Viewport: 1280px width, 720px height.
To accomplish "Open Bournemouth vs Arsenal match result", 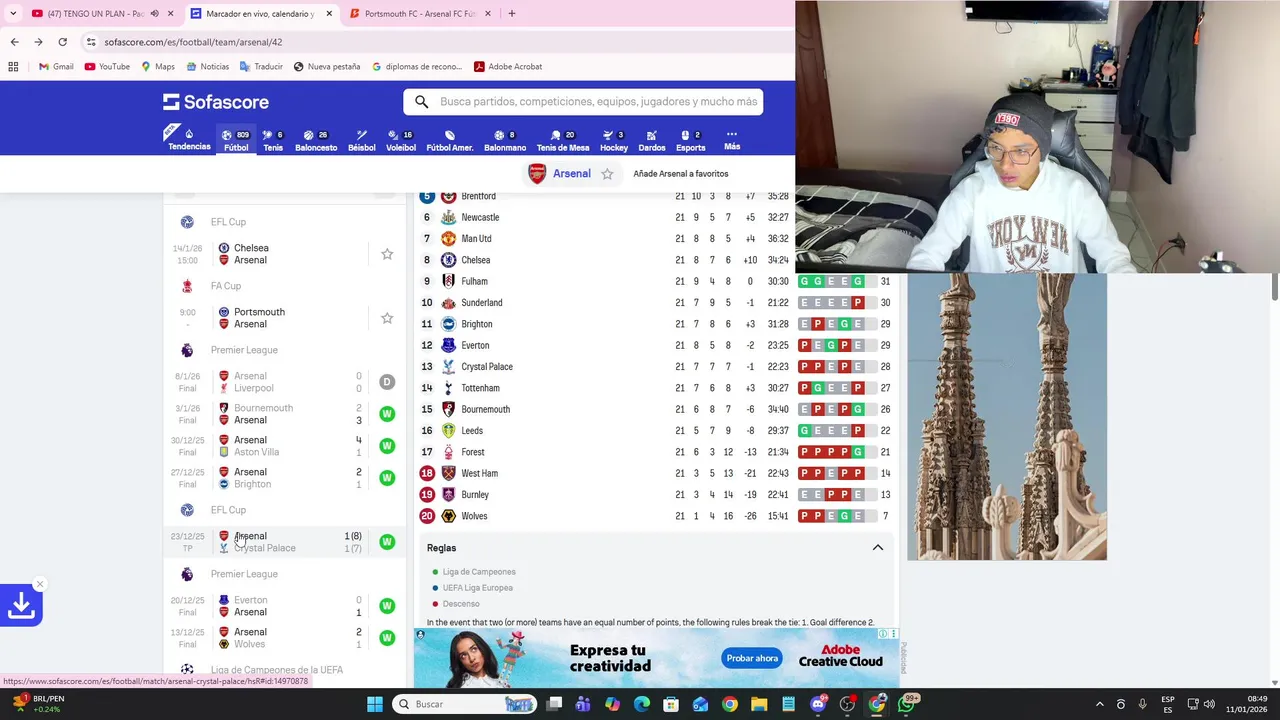I will tap(285, 414).
